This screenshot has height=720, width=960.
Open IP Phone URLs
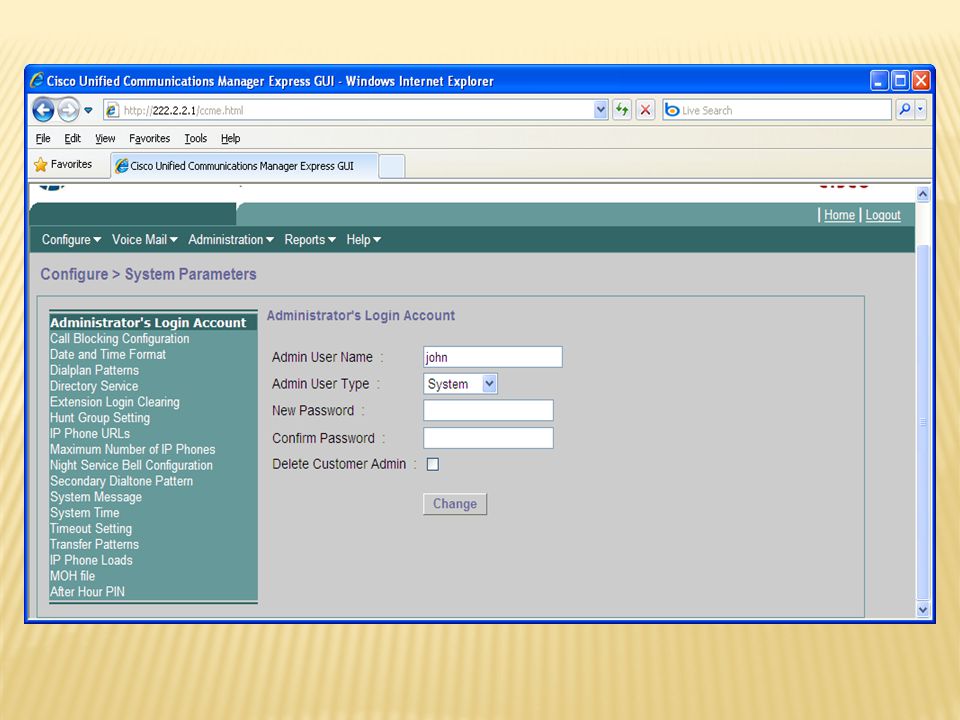click(89, 433)
